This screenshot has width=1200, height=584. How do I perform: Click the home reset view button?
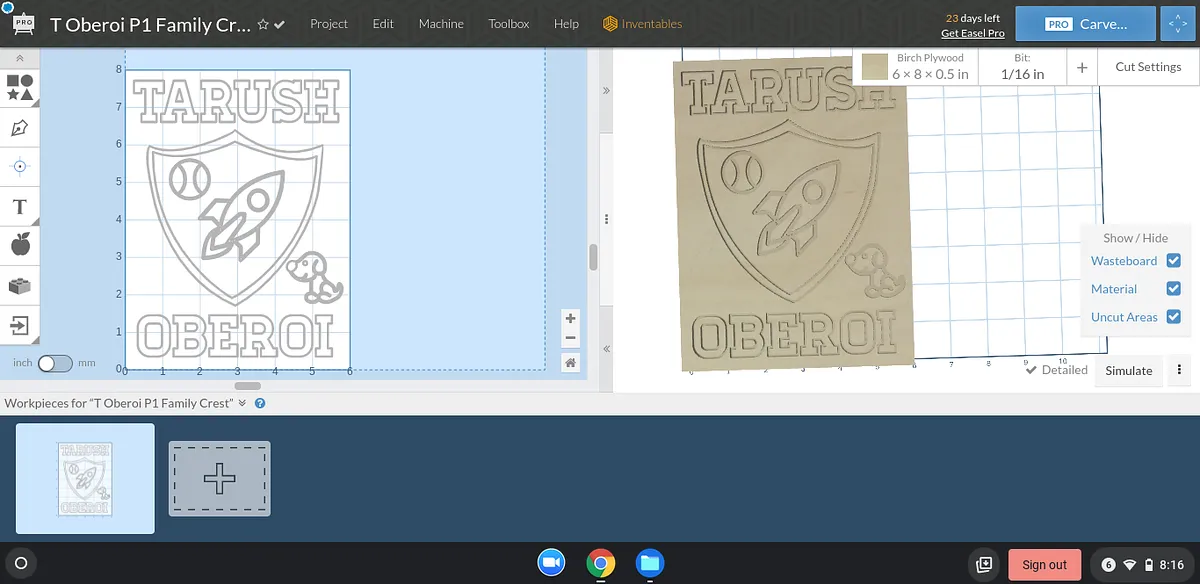click(570, 363)
